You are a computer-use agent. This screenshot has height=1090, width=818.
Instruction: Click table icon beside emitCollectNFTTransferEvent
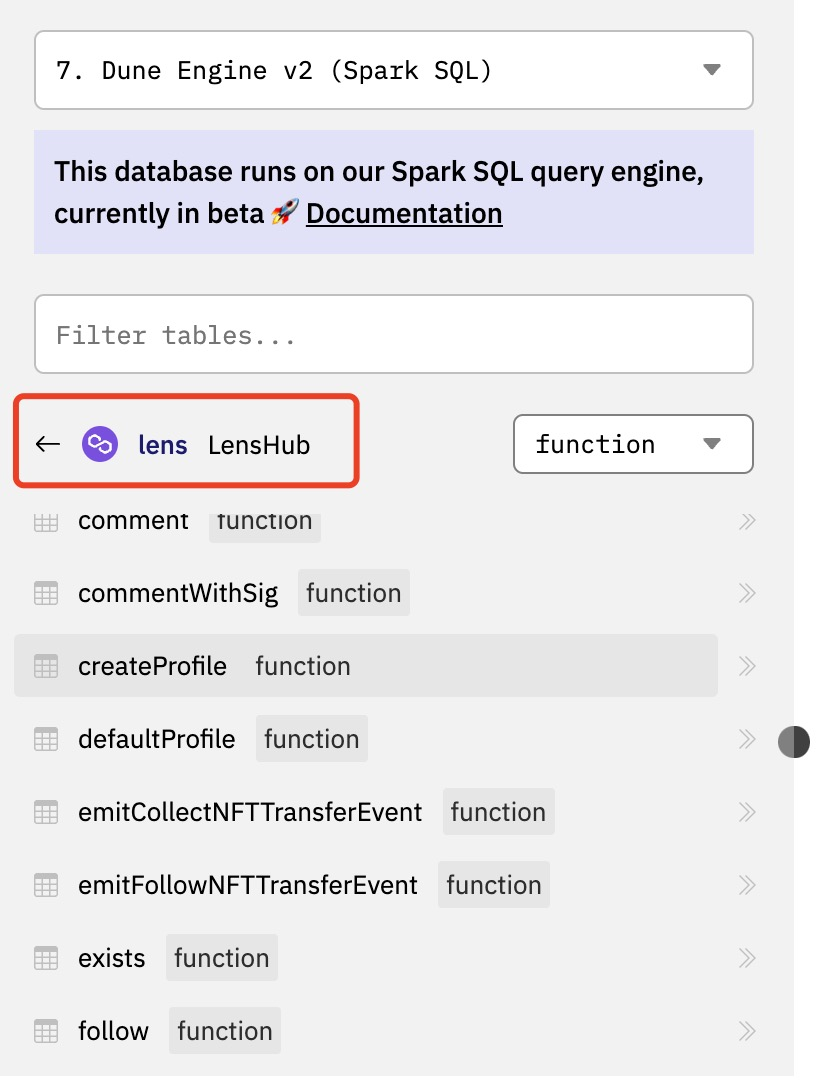[x=46, y=812]
